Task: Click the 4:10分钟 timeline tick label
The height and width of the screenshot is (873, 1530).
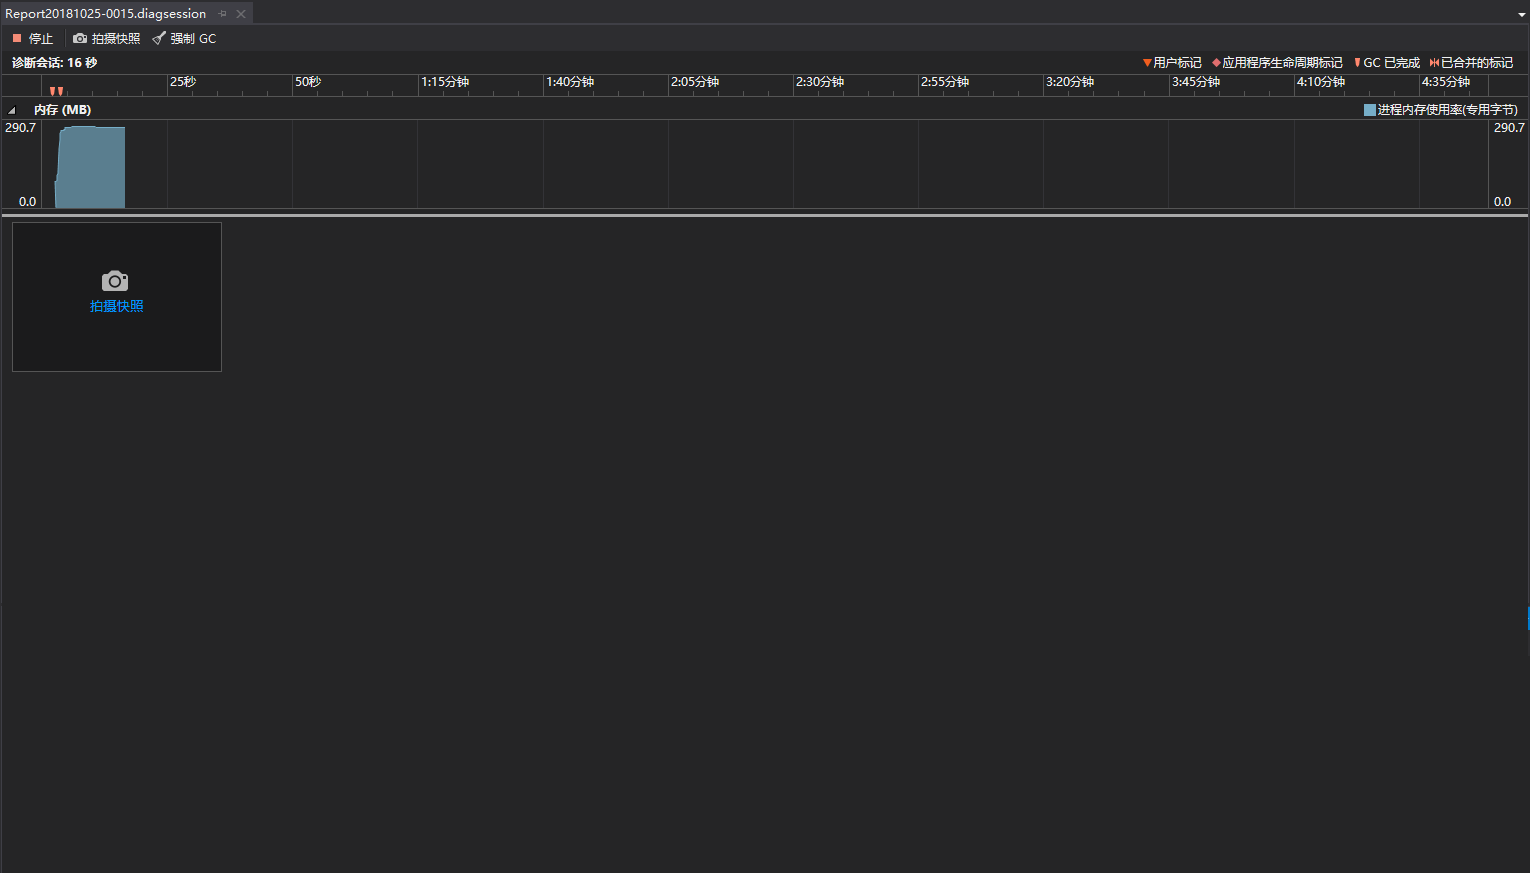Action: tap(1321, 82)
